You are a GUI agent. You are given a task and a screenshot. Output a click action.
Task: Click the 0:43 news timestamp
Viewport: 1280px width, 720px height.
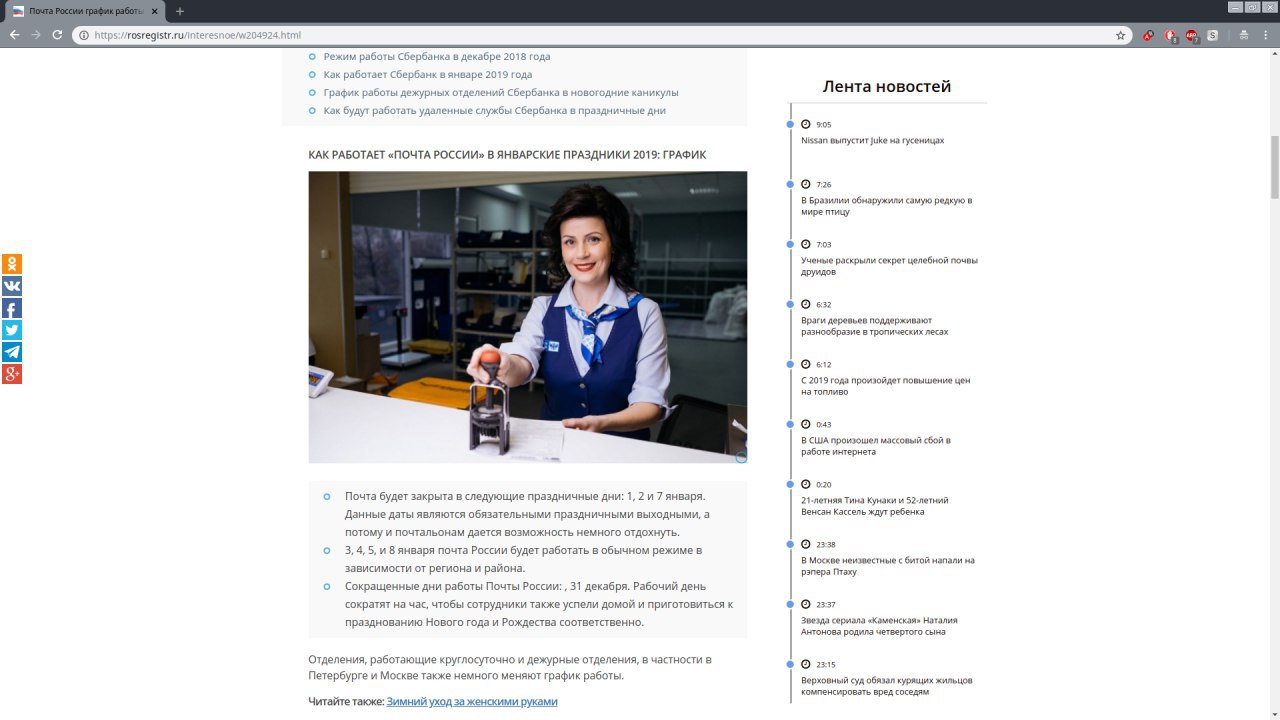coord(823,425)
